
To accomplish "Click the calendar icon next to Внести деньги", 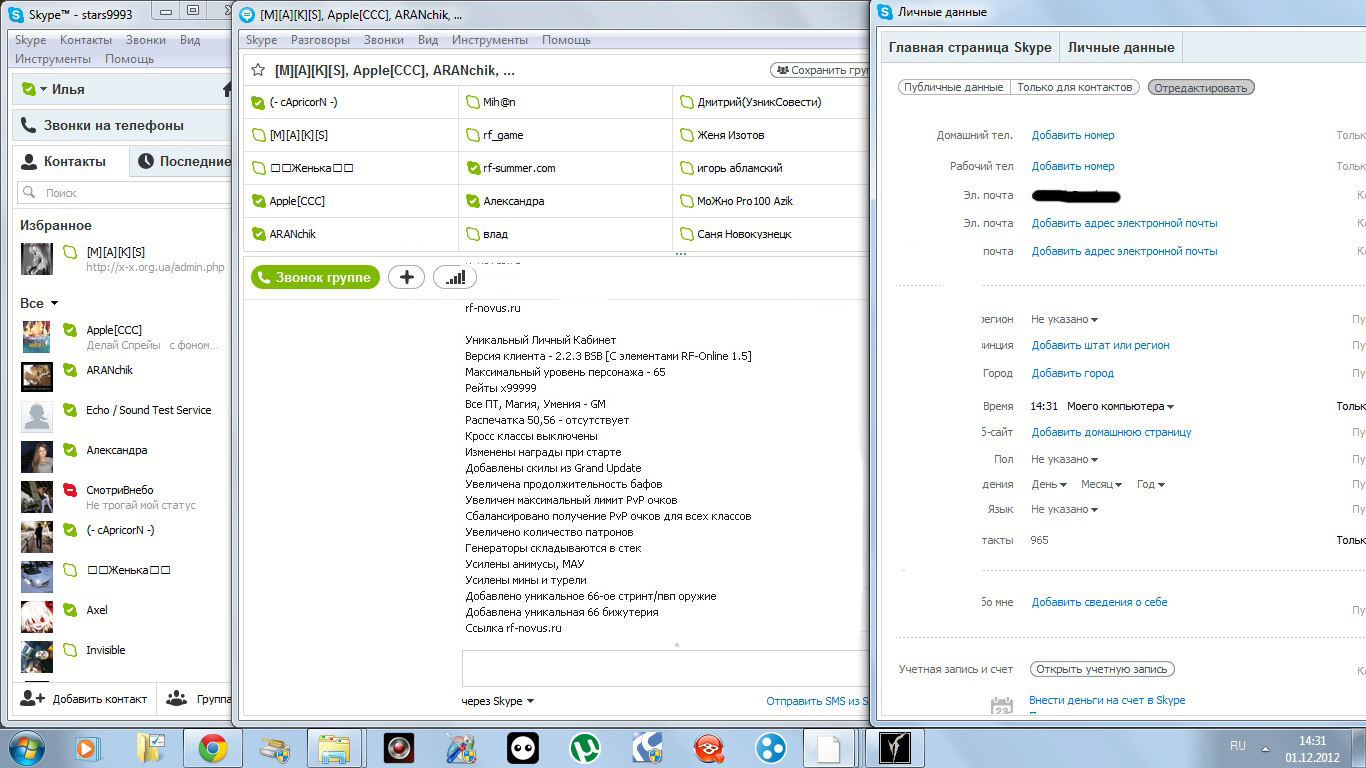I will [1001, 707].
